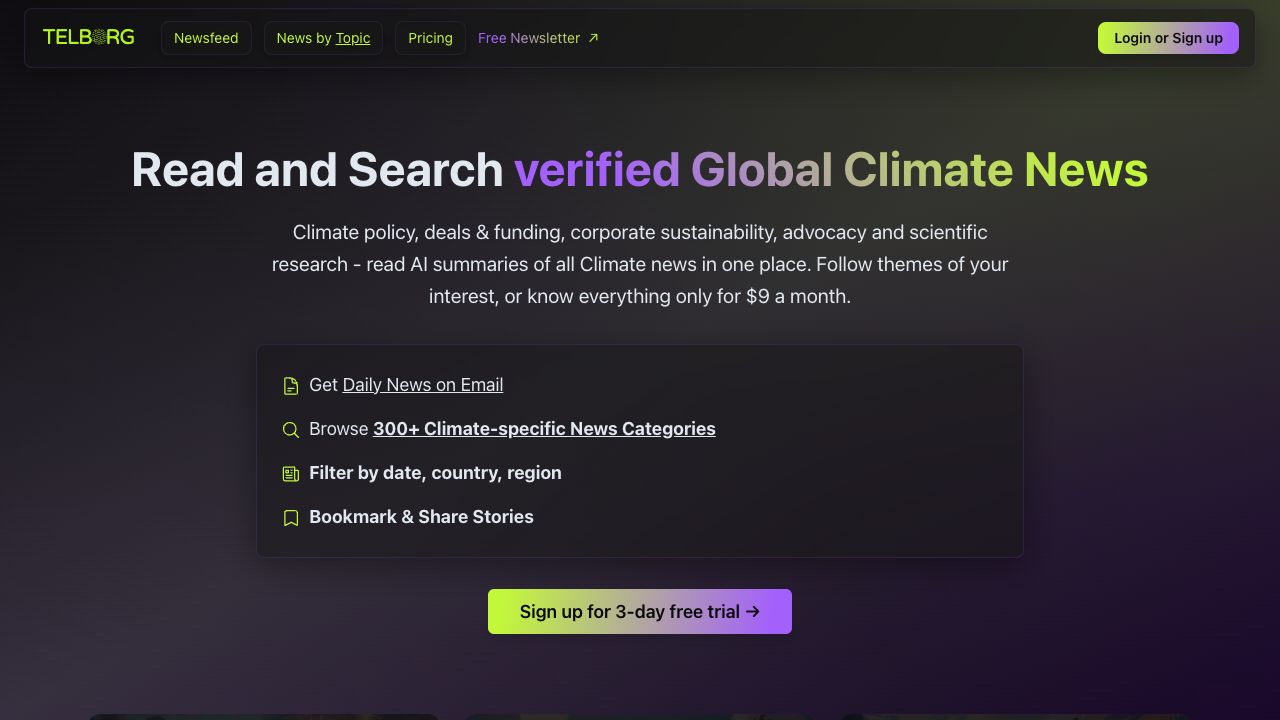The width and height of the screenshot is (1280, 720).
Task: Click the paragraph mentioning $9 a month
Action: (x=640, y=264)
